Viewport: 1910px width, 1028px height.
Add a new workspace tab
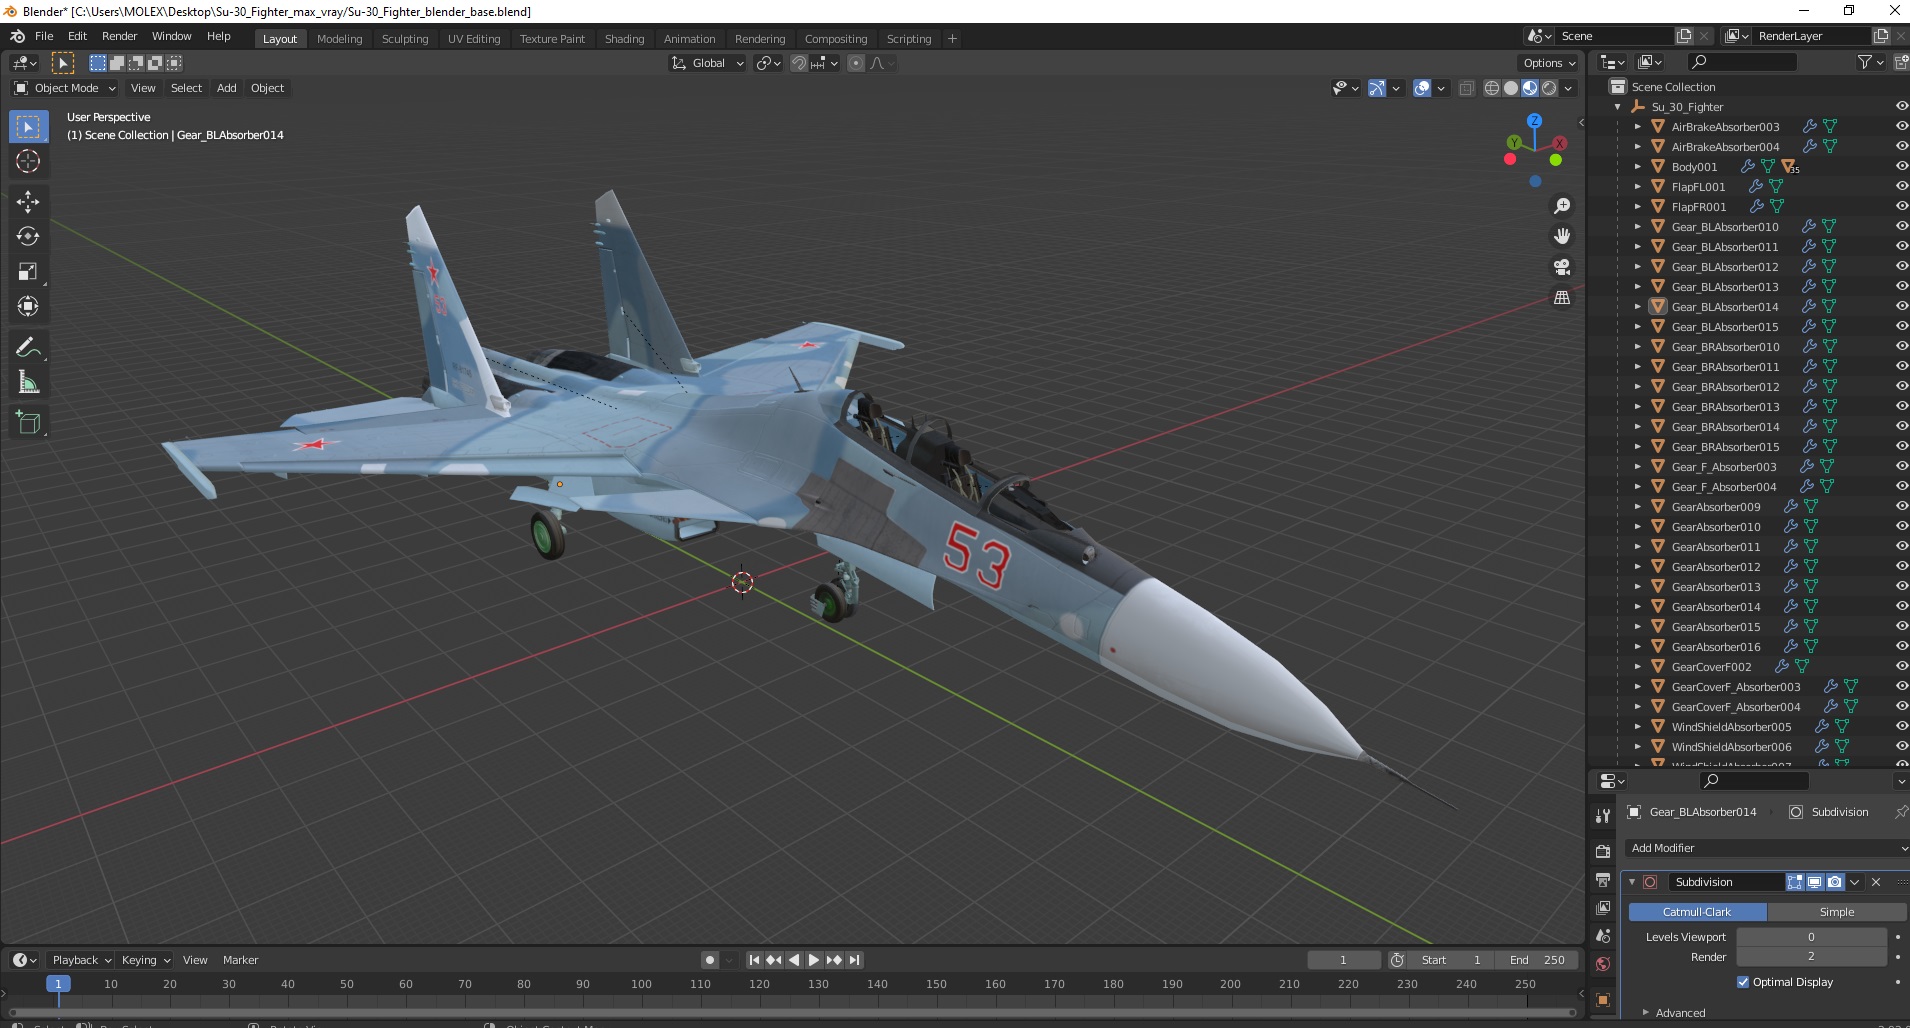(952, 39)
